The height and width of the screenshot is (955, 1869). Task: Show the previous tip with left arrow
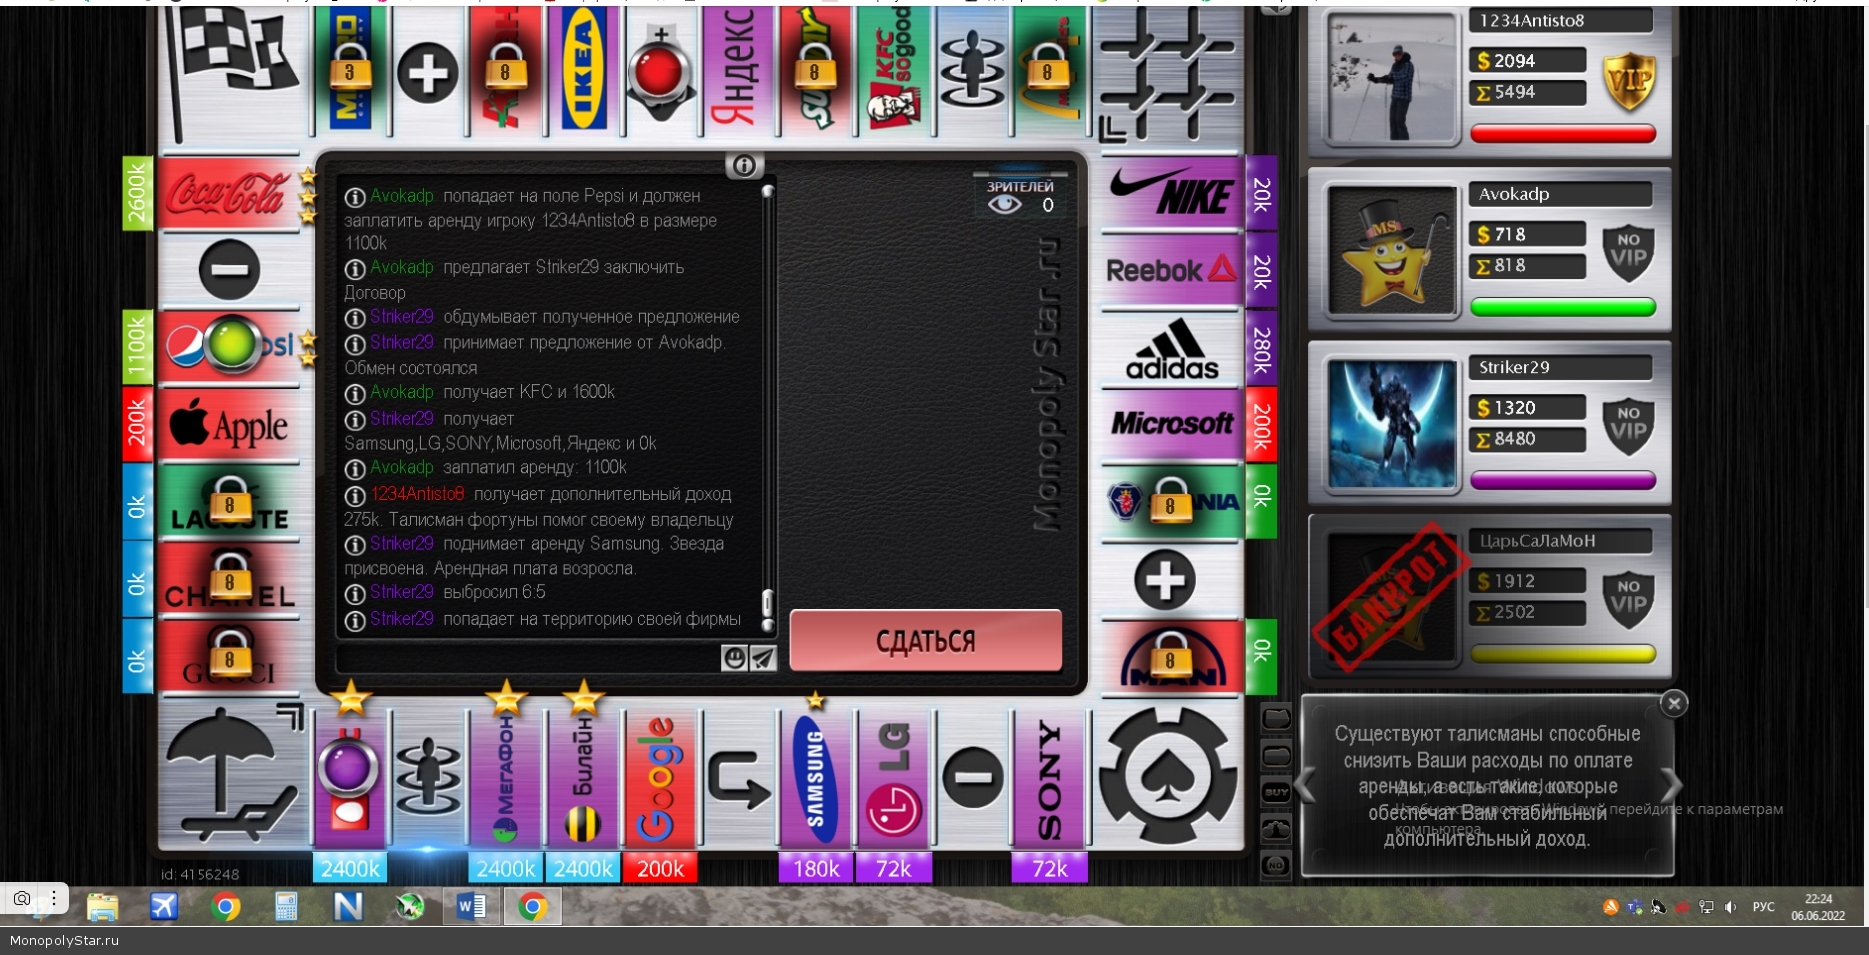pyautogui.click(x=1305, y=785)
